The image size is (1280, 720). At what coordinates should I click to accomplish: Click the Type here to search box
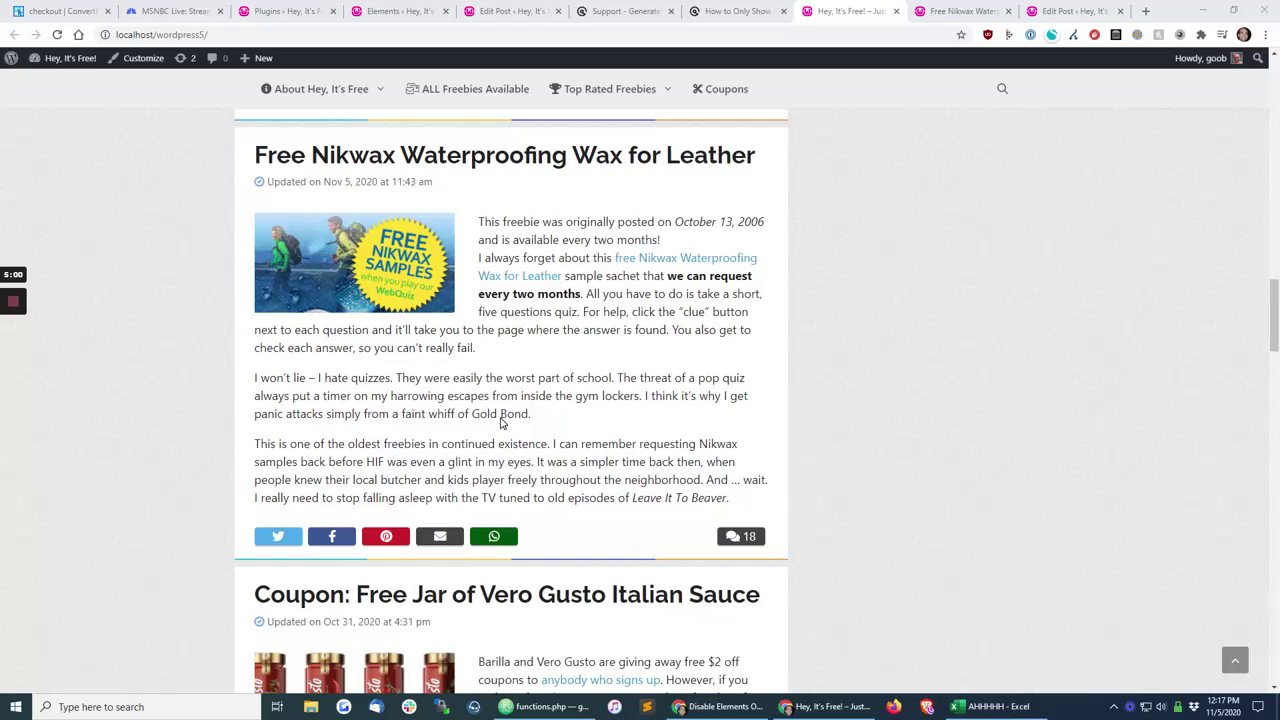146,707
